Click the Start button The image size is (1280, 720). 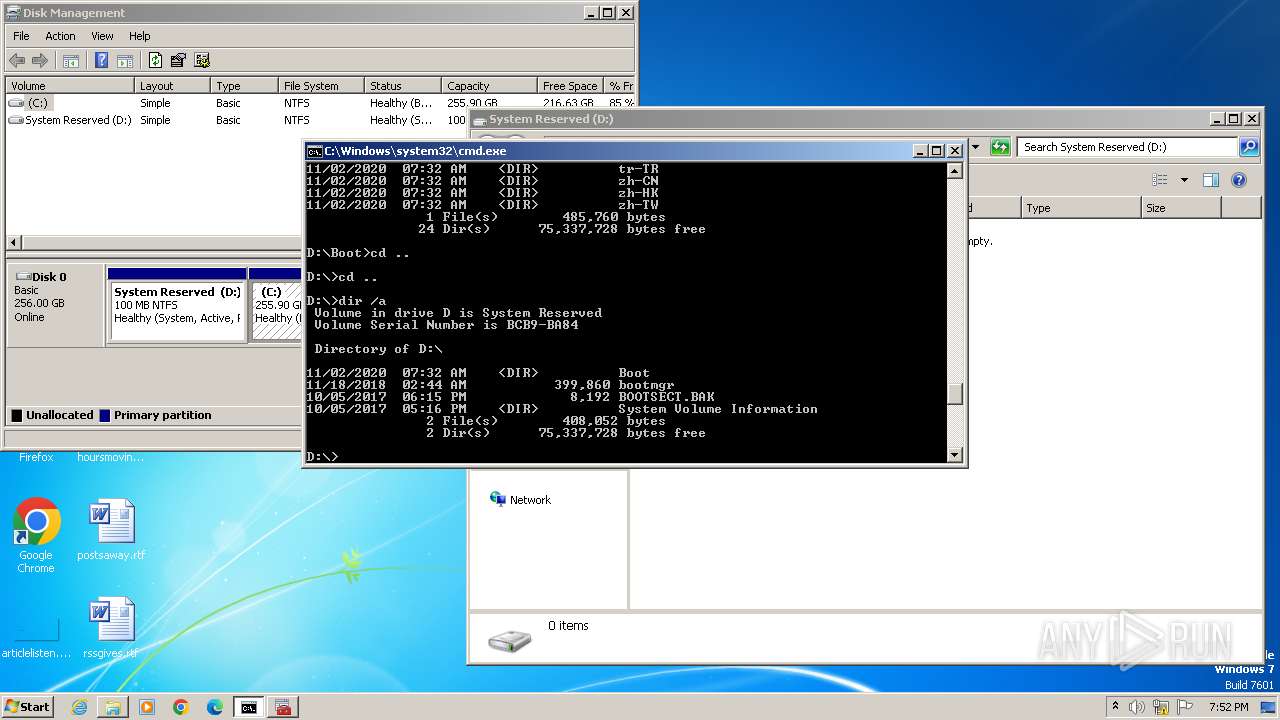[27, 707]
